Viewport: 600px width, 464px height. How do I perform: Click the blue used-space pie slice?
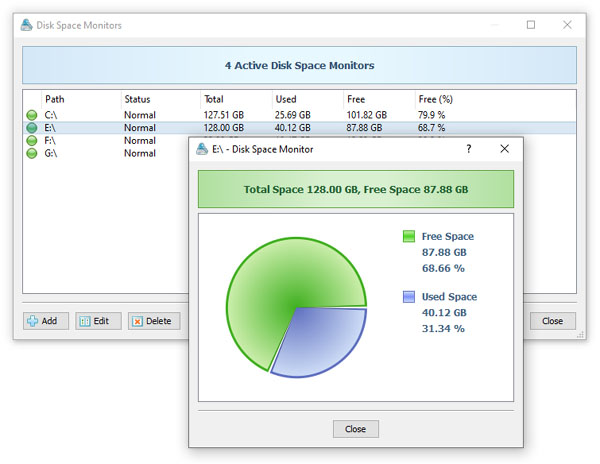click(321, 340)
